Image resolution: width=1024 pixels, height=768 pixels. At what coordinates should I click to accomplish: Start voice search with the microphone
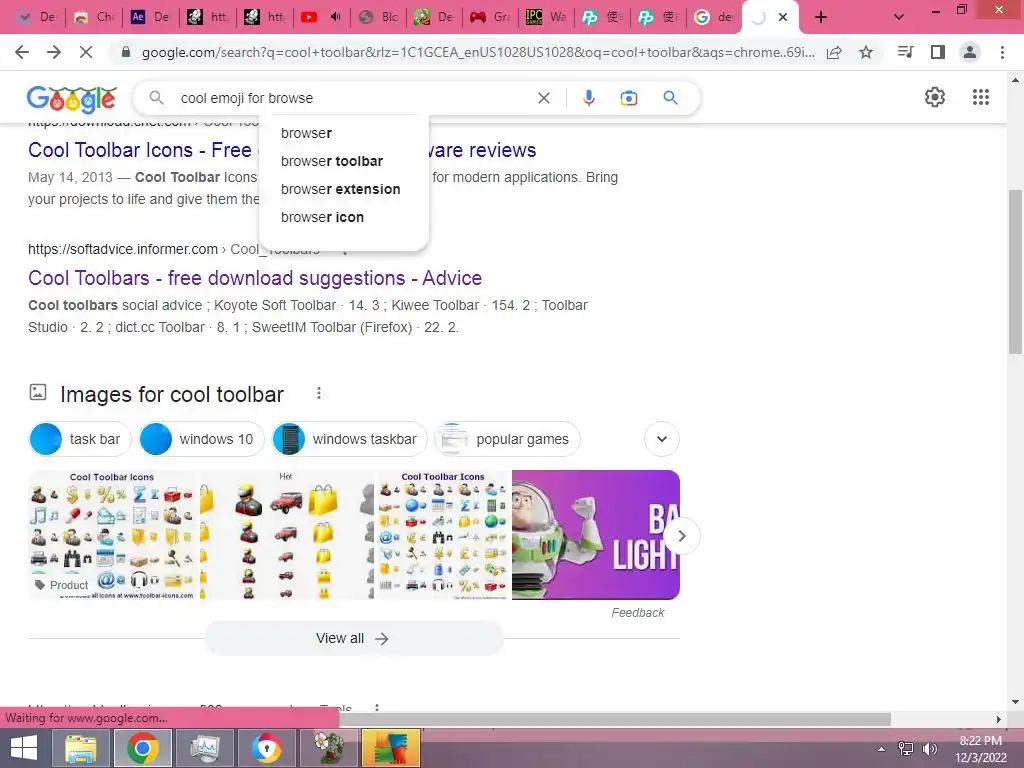588,98
